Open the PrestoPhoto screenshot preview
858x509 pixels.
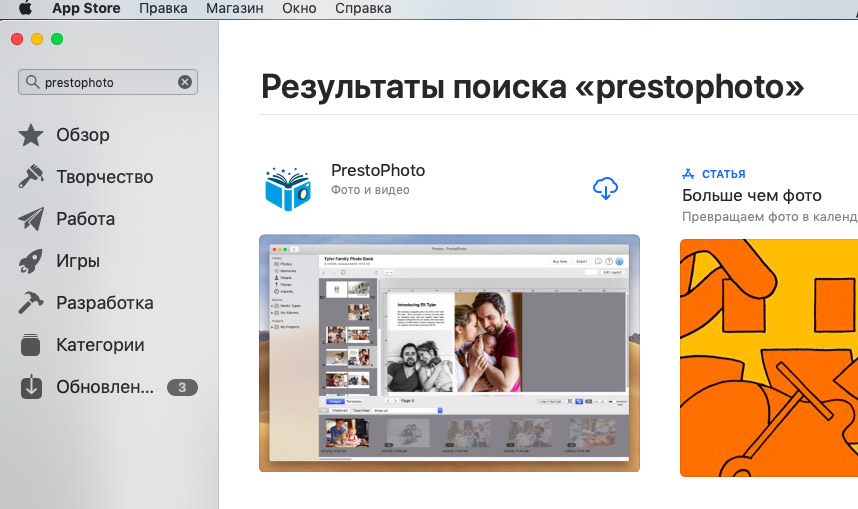pyautogui.click(x=449, y=353)
